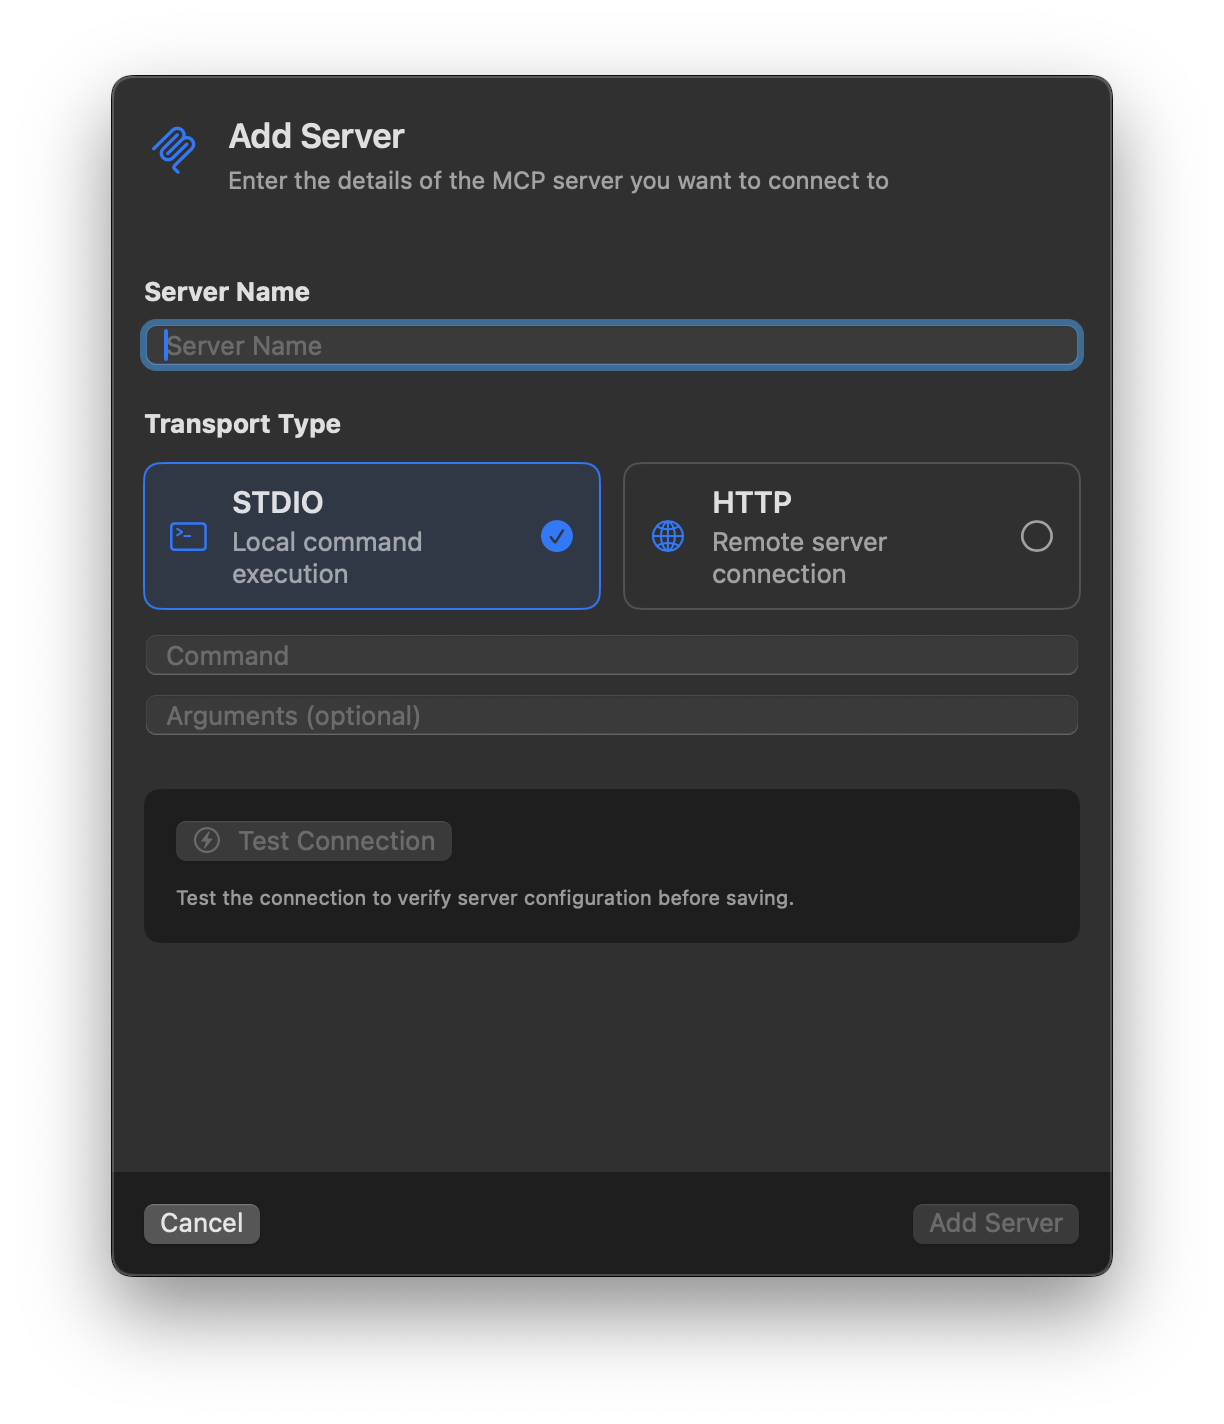Select the HTTP transport radio circle

[1037, 536]
